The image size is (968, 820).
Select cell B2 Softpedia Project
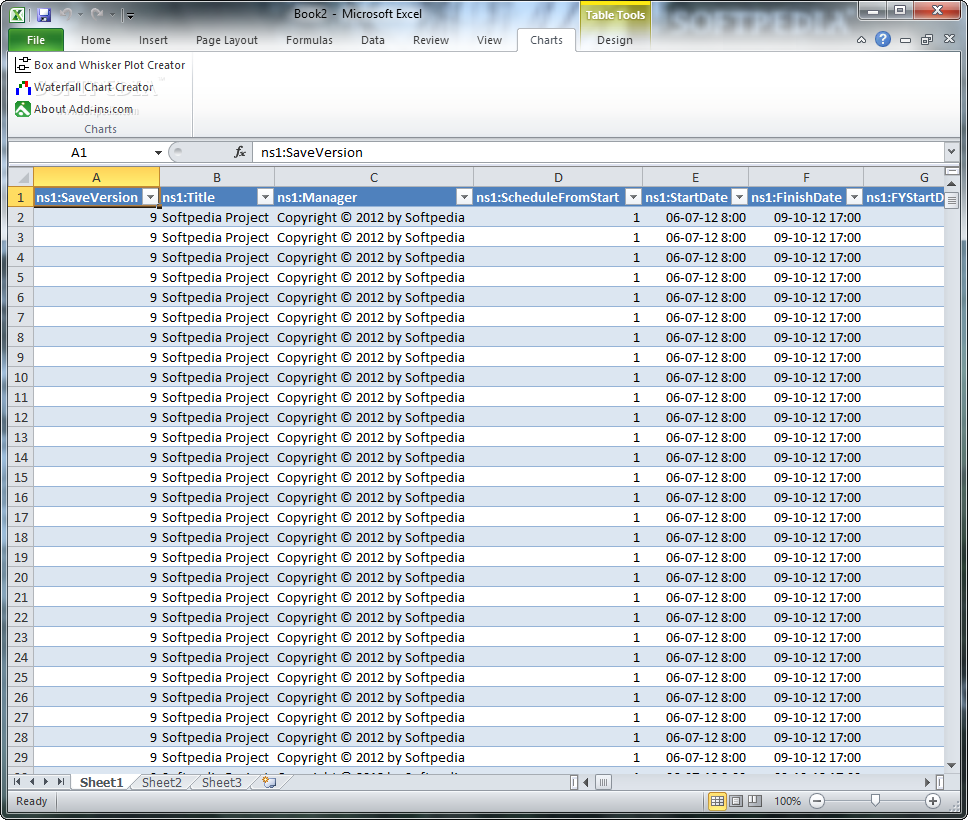217,217
